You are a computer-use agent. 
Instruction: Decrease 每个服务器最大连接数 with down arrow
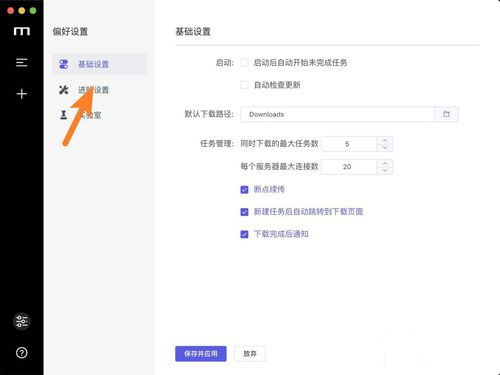tap(385, 170)
